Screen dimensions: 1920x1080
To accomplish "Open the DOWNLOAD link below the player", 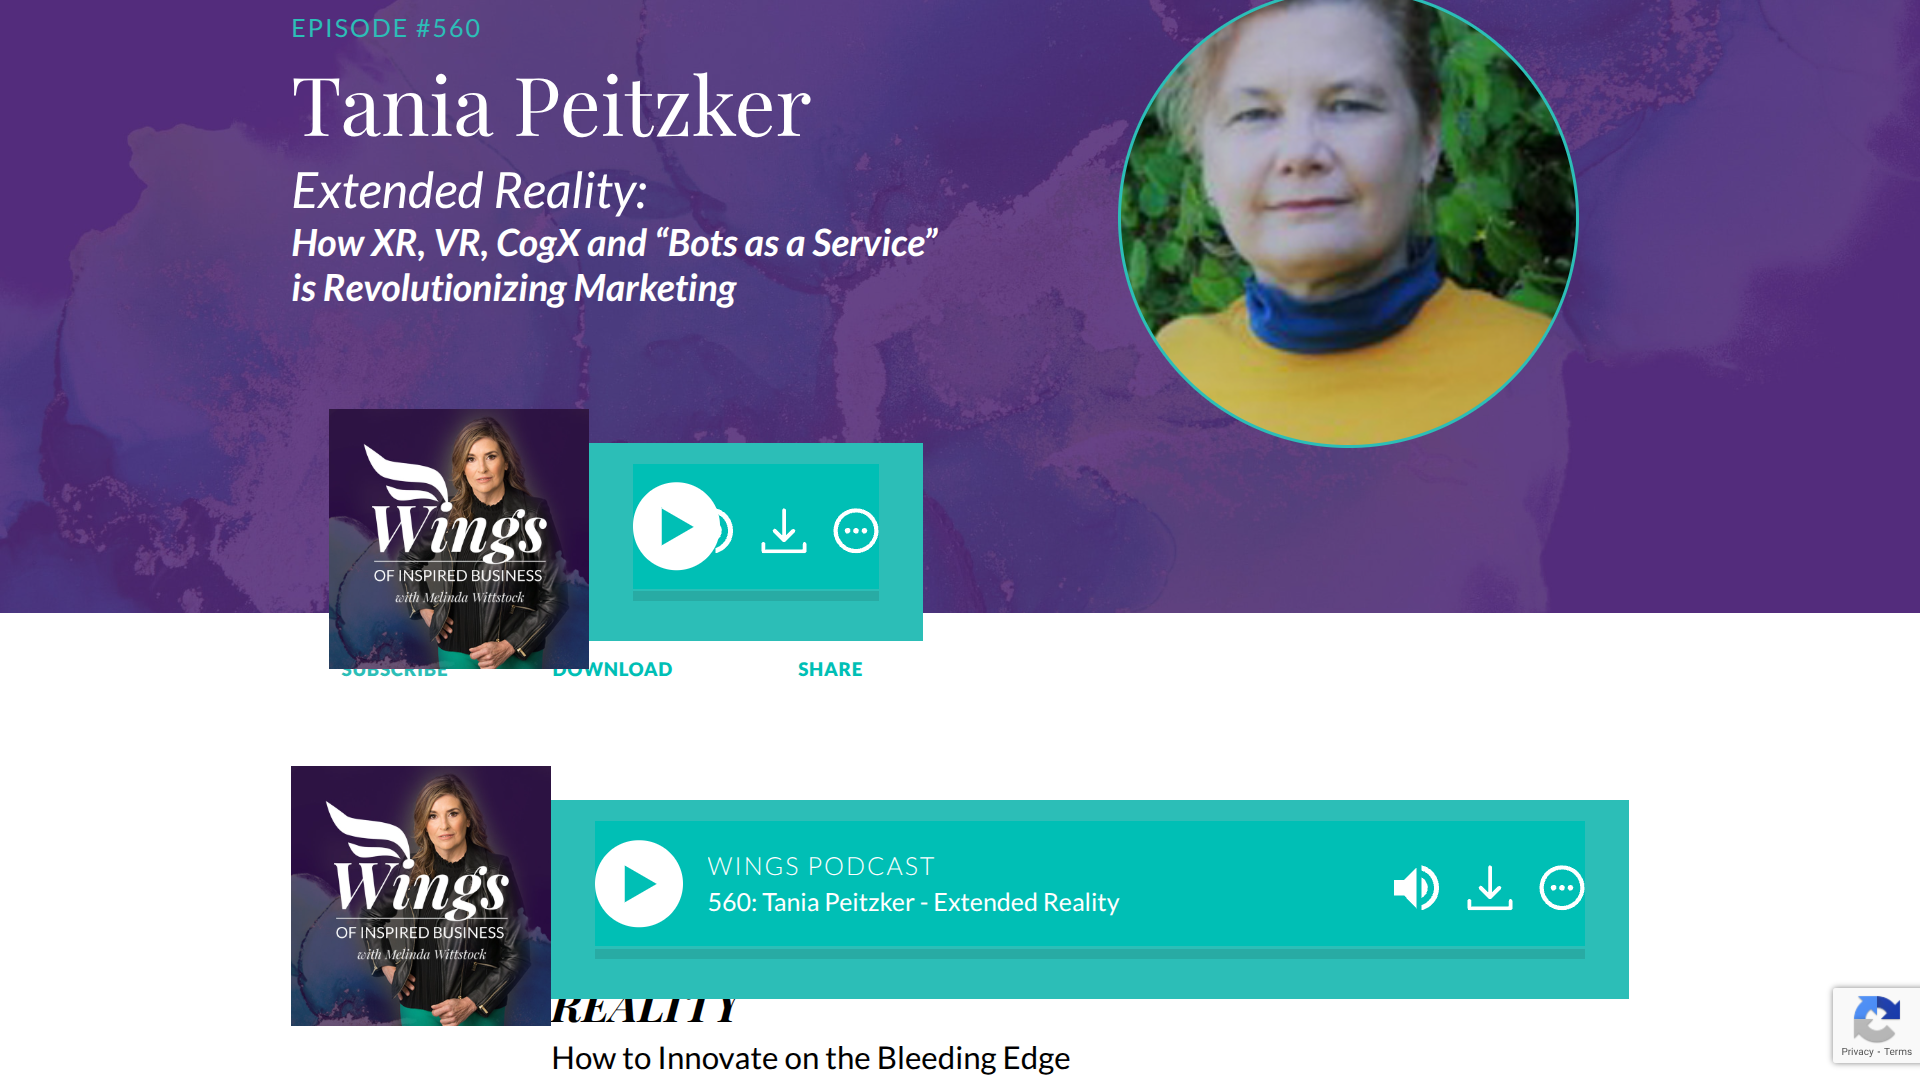I will coord(612,671).
